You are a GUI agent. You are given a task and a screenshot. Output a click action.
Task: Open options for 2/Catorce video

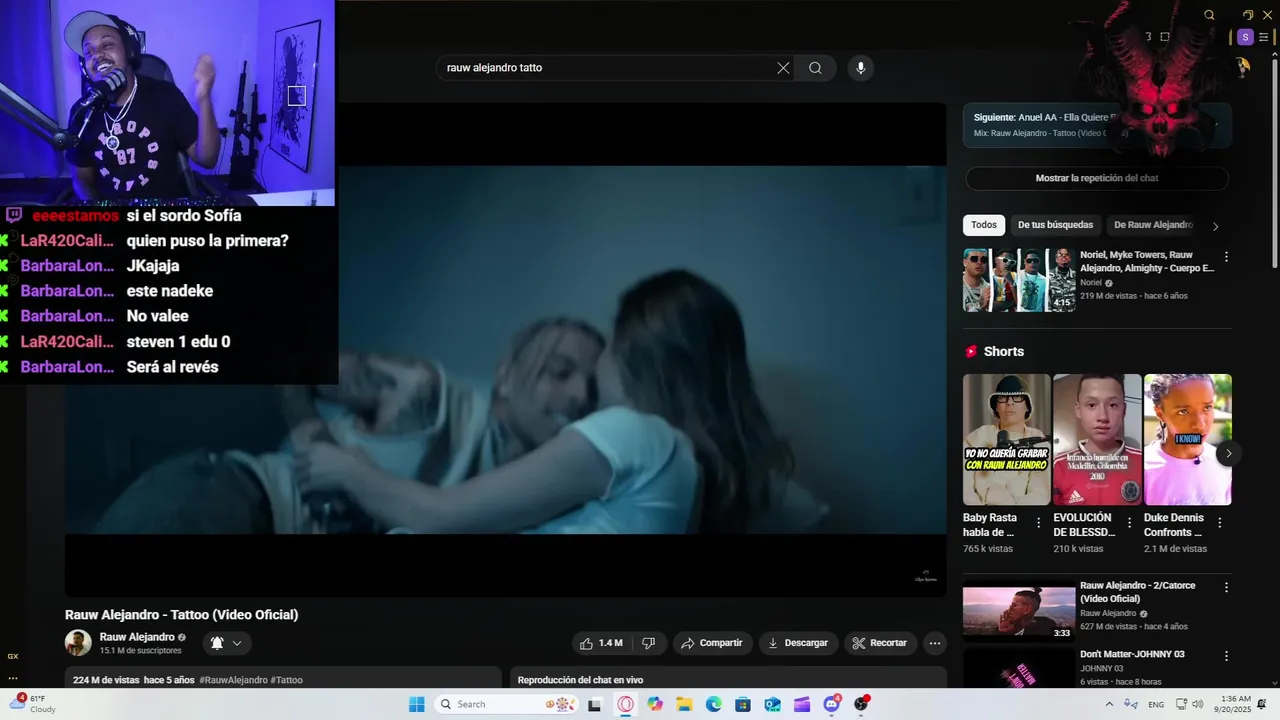(1226, 588)
